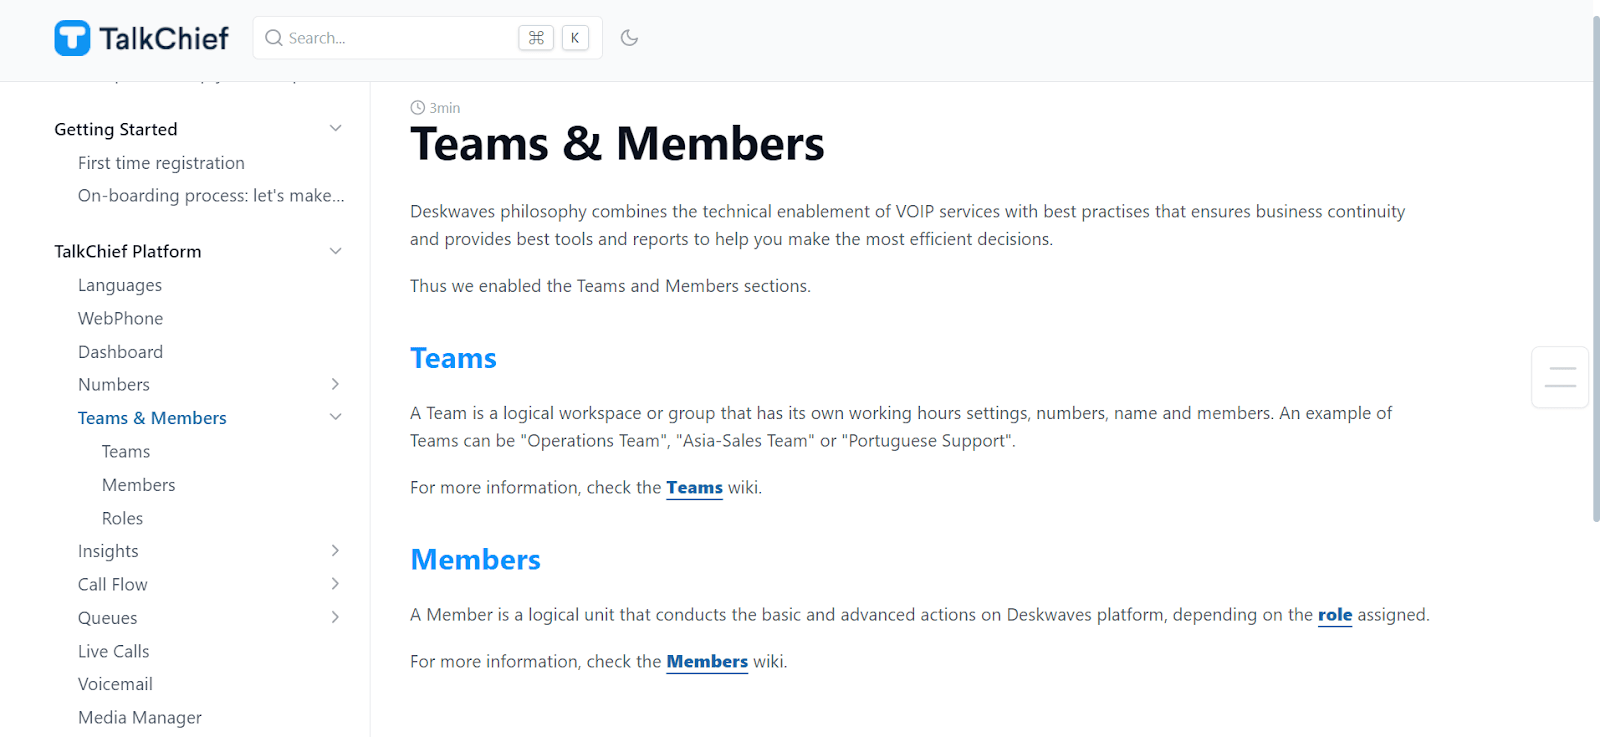Screen dimensions: 1600x737
Task: Select Roles in the sidebar
Action: click(x=122, y=518)
